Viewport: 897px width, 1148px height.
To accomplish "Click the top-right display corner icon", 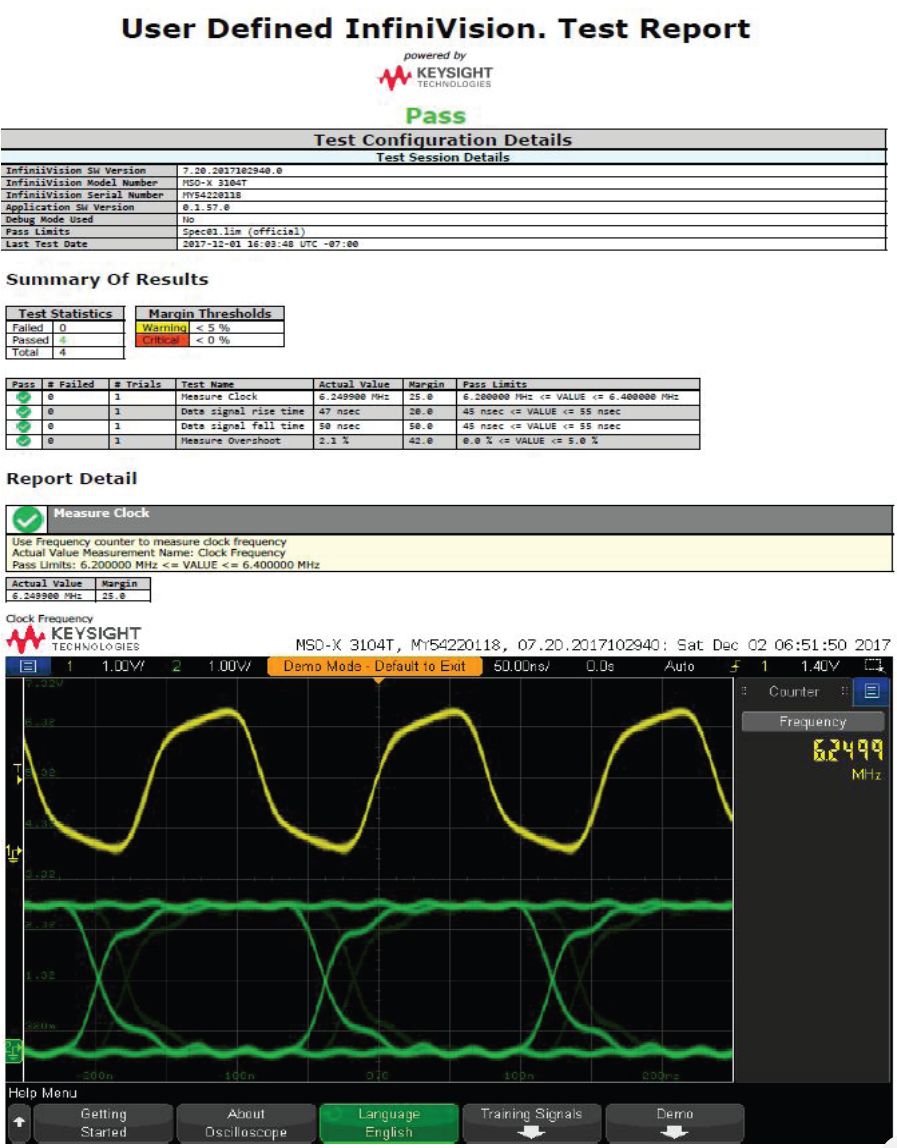I will click(x=875, y=667).
